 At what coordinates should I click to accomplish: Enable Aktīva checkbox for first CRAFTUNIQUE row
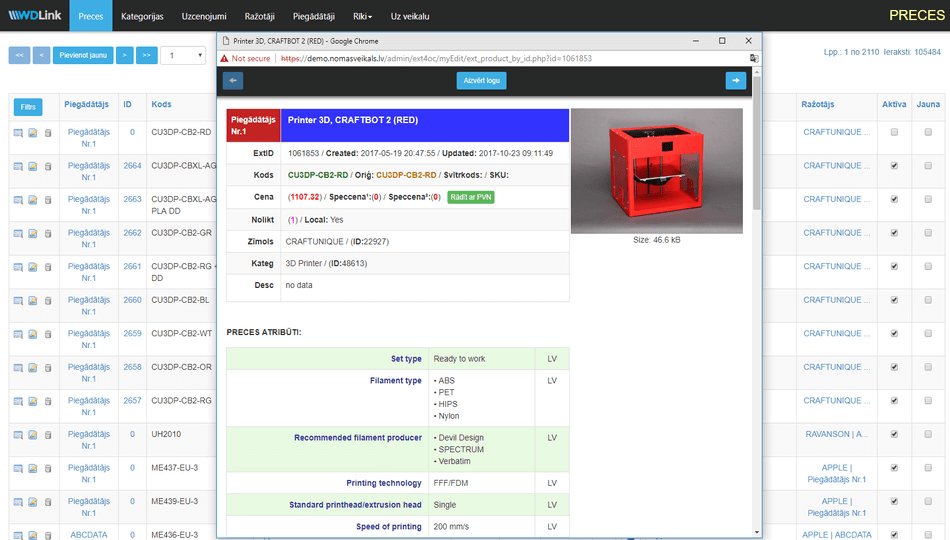(894, 132)
